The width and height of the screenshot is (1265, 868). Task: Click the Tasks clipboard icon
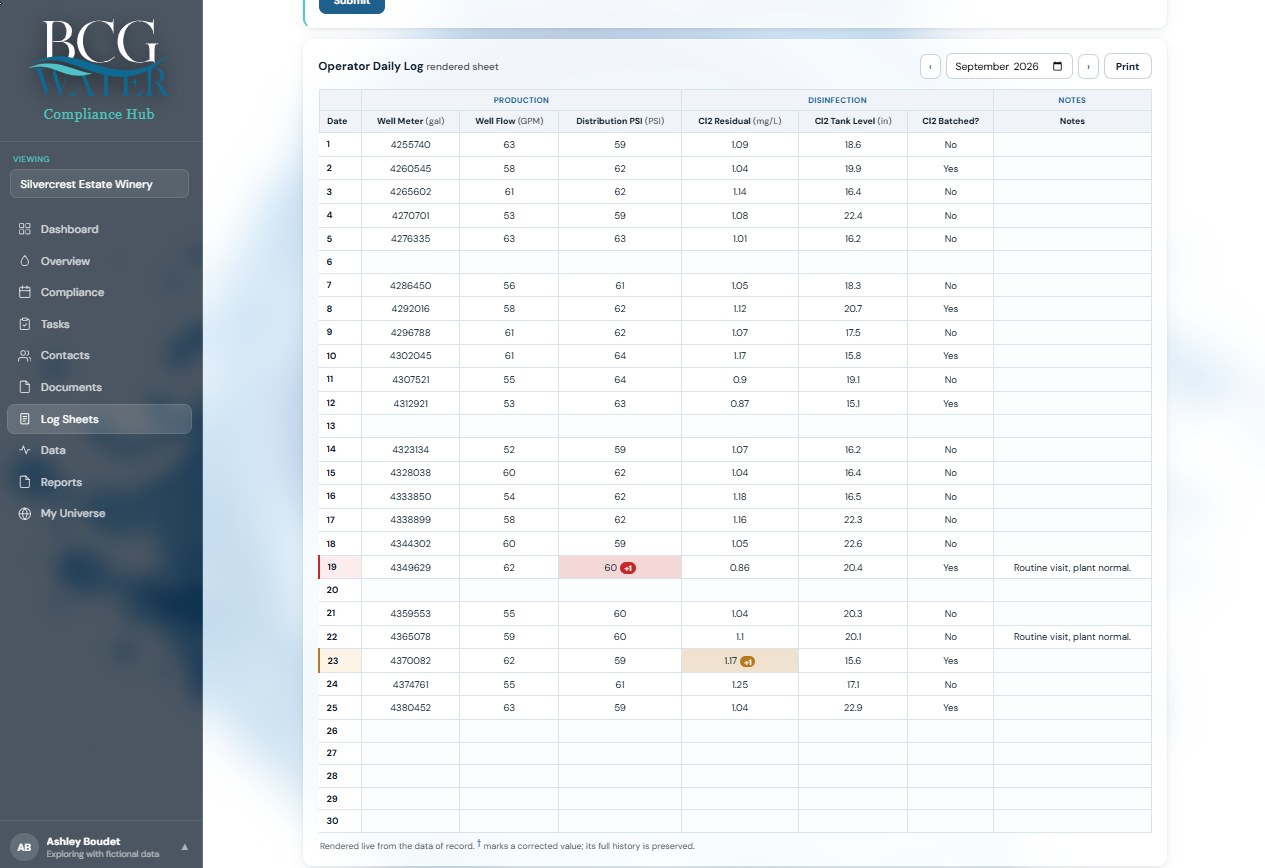tap(25, 324)
